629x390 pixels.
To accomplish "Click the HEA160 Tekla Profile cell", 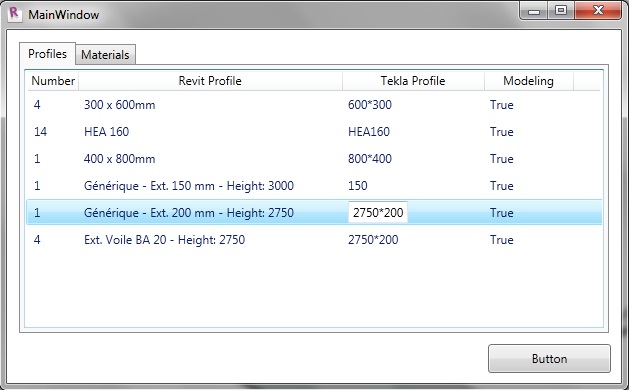I will (x=369, y=132).
